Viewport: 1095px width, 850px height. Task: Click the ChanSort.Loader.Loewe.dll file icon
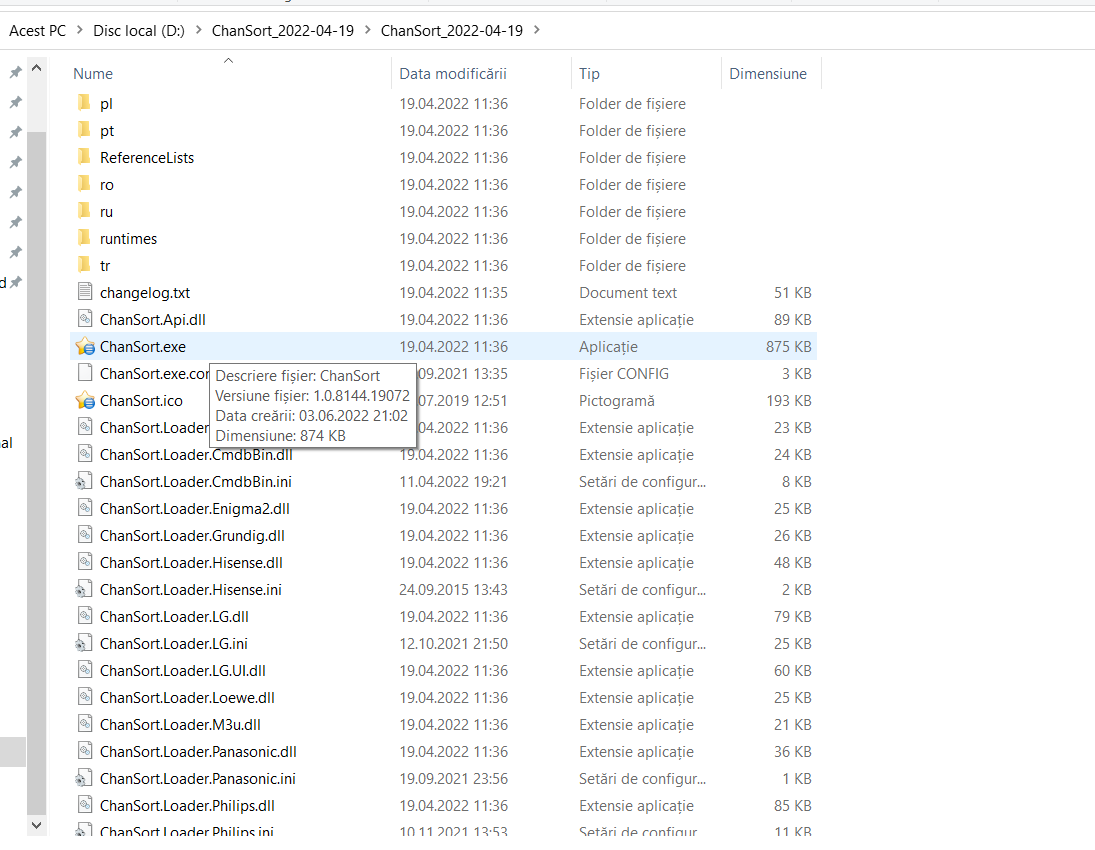(x=84, y=697)
